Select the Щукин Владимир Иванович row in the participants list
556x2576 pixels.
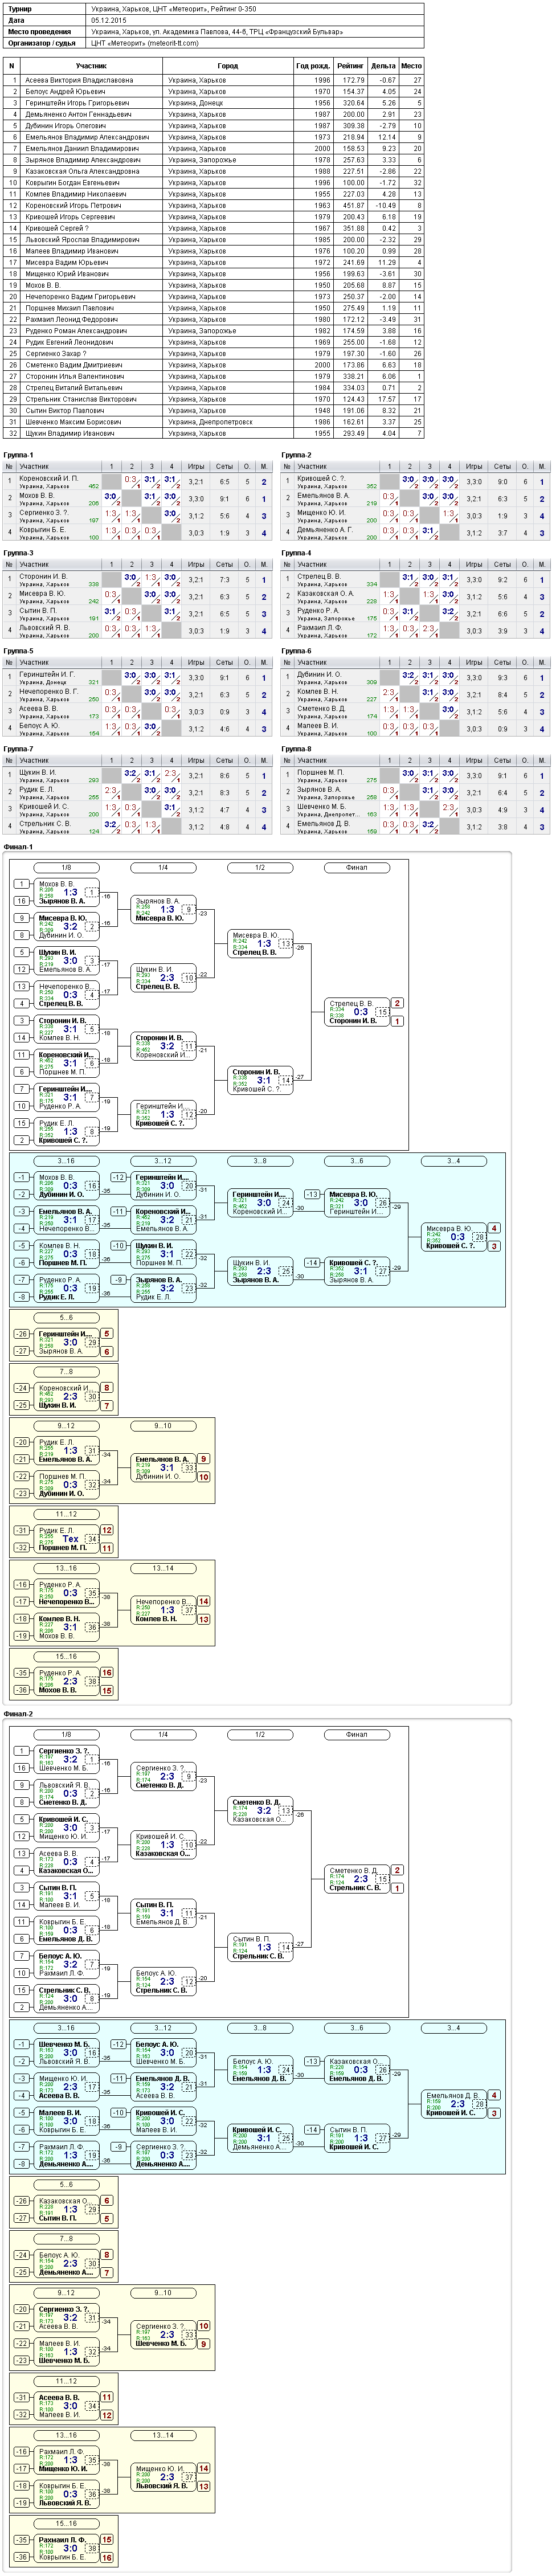(215, 433)
